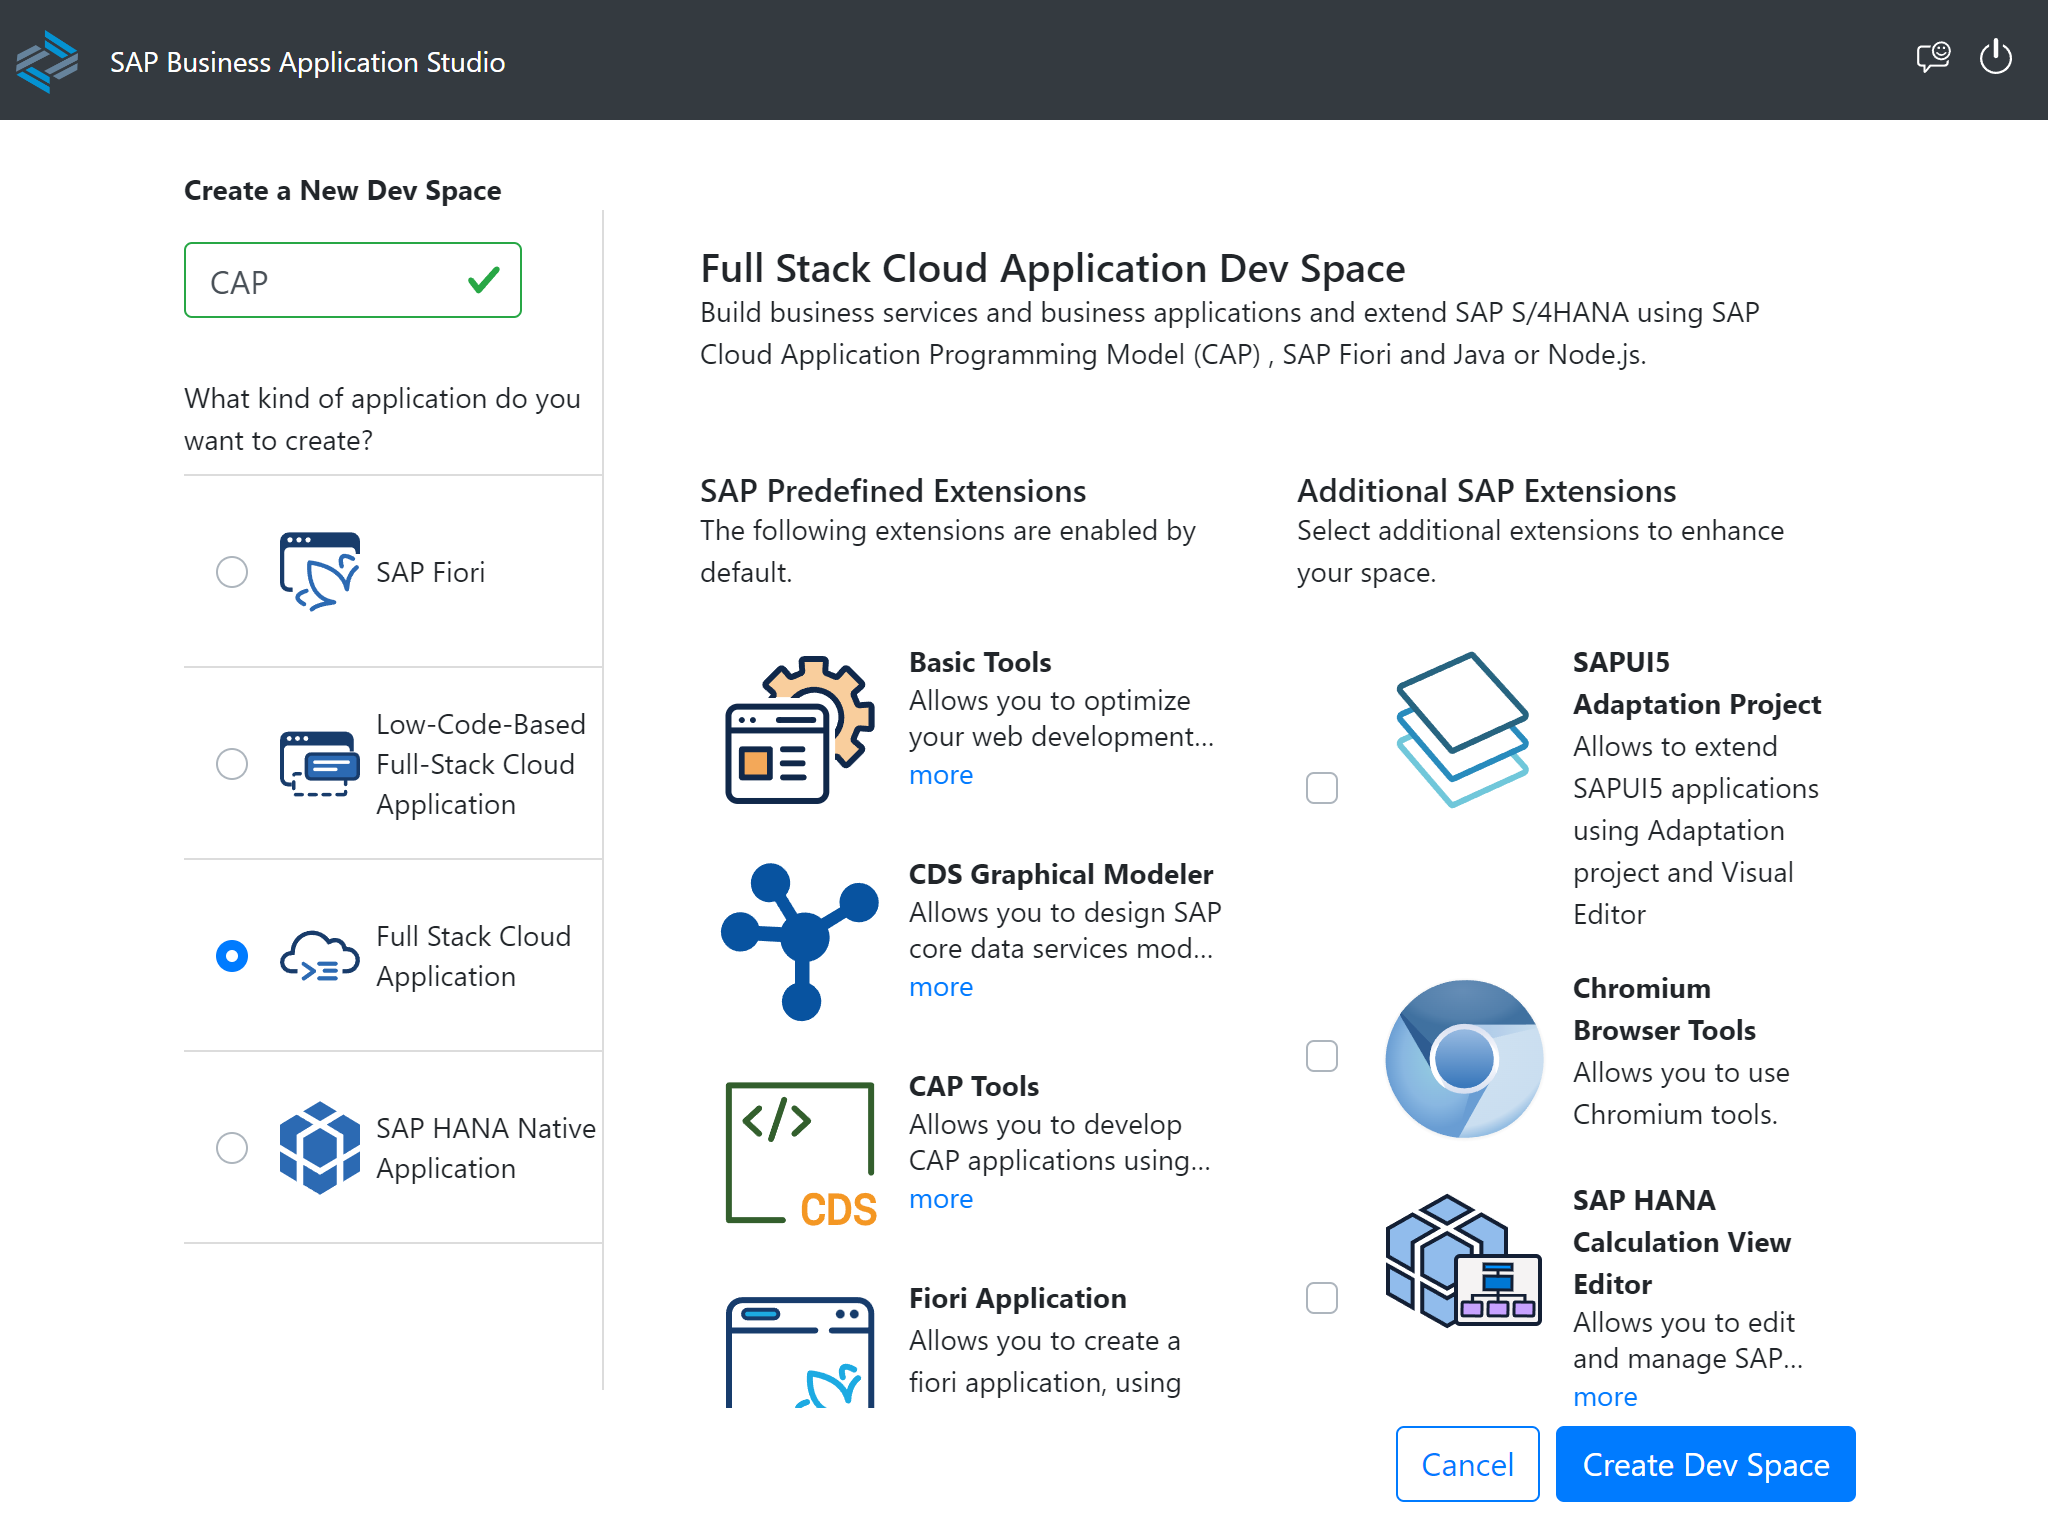
Task: Click the 'Additional SAP Extensions' heading
Action: 1487,491
